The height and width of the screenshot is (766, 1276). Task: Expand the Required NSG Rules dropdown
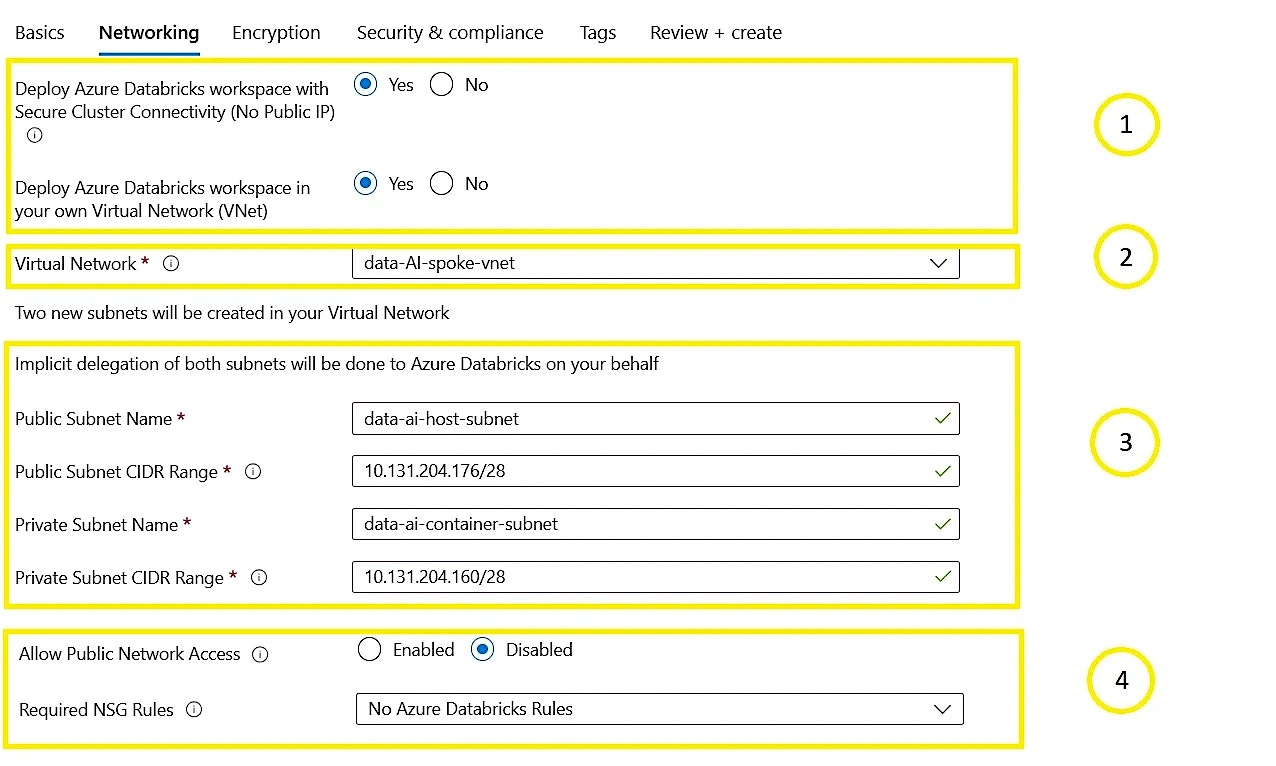tap(659, 709)
